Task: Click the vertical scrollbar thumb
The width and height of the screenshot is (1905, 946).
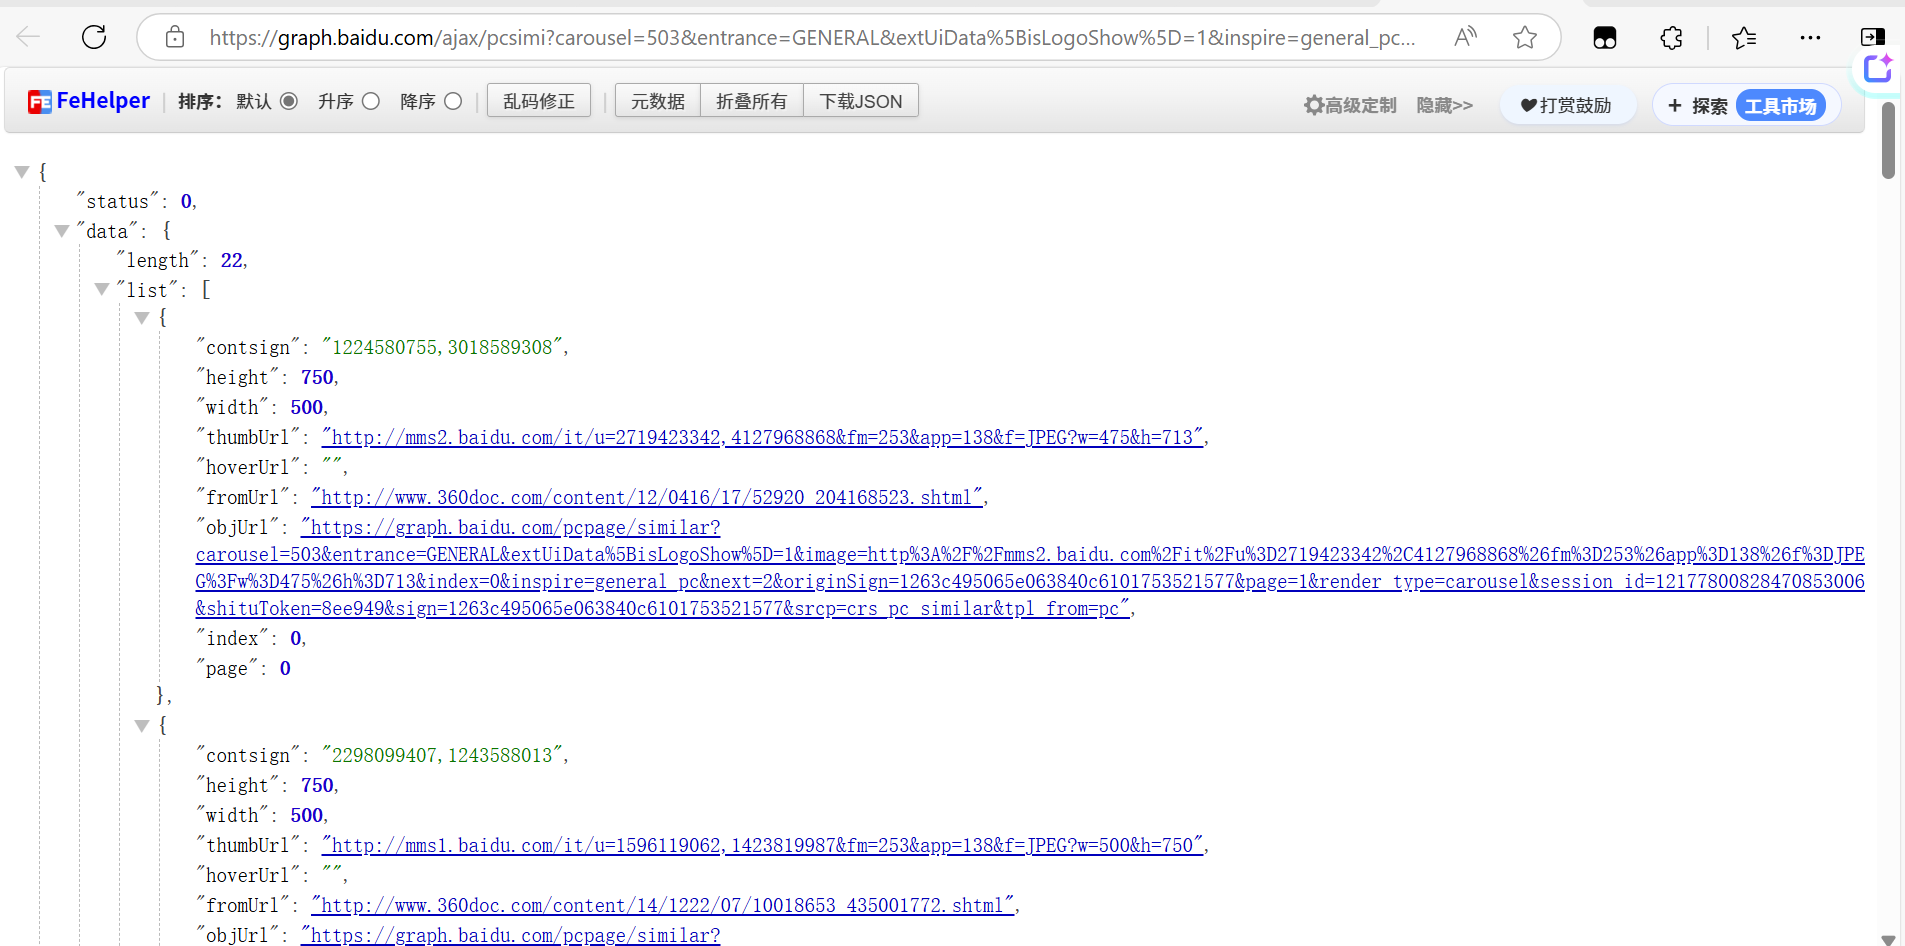Action: (1888, 140)
